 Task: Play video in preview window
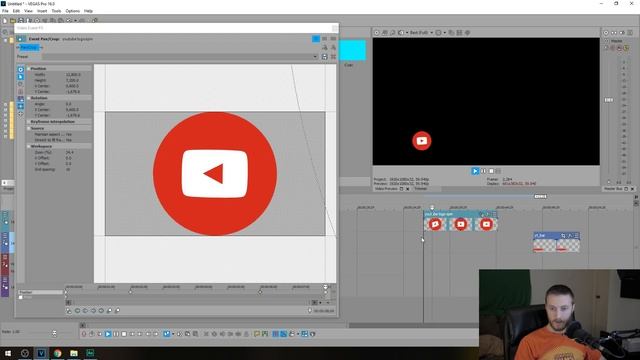pyautogui.click(x=475, y=171)
